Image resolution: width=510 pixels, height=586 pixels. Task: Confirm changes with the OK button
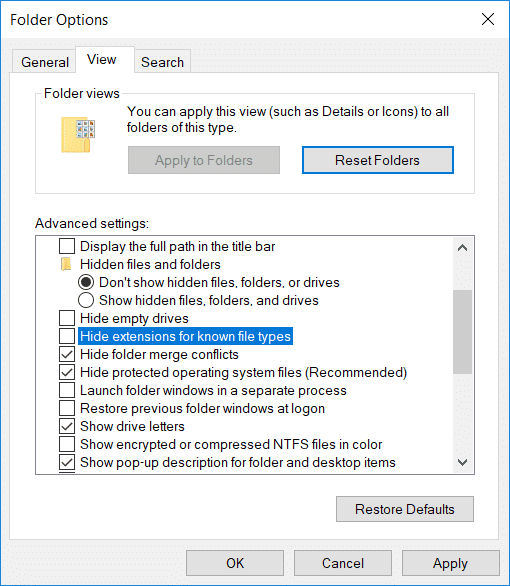pyautogui.click(x=235, y=563)
